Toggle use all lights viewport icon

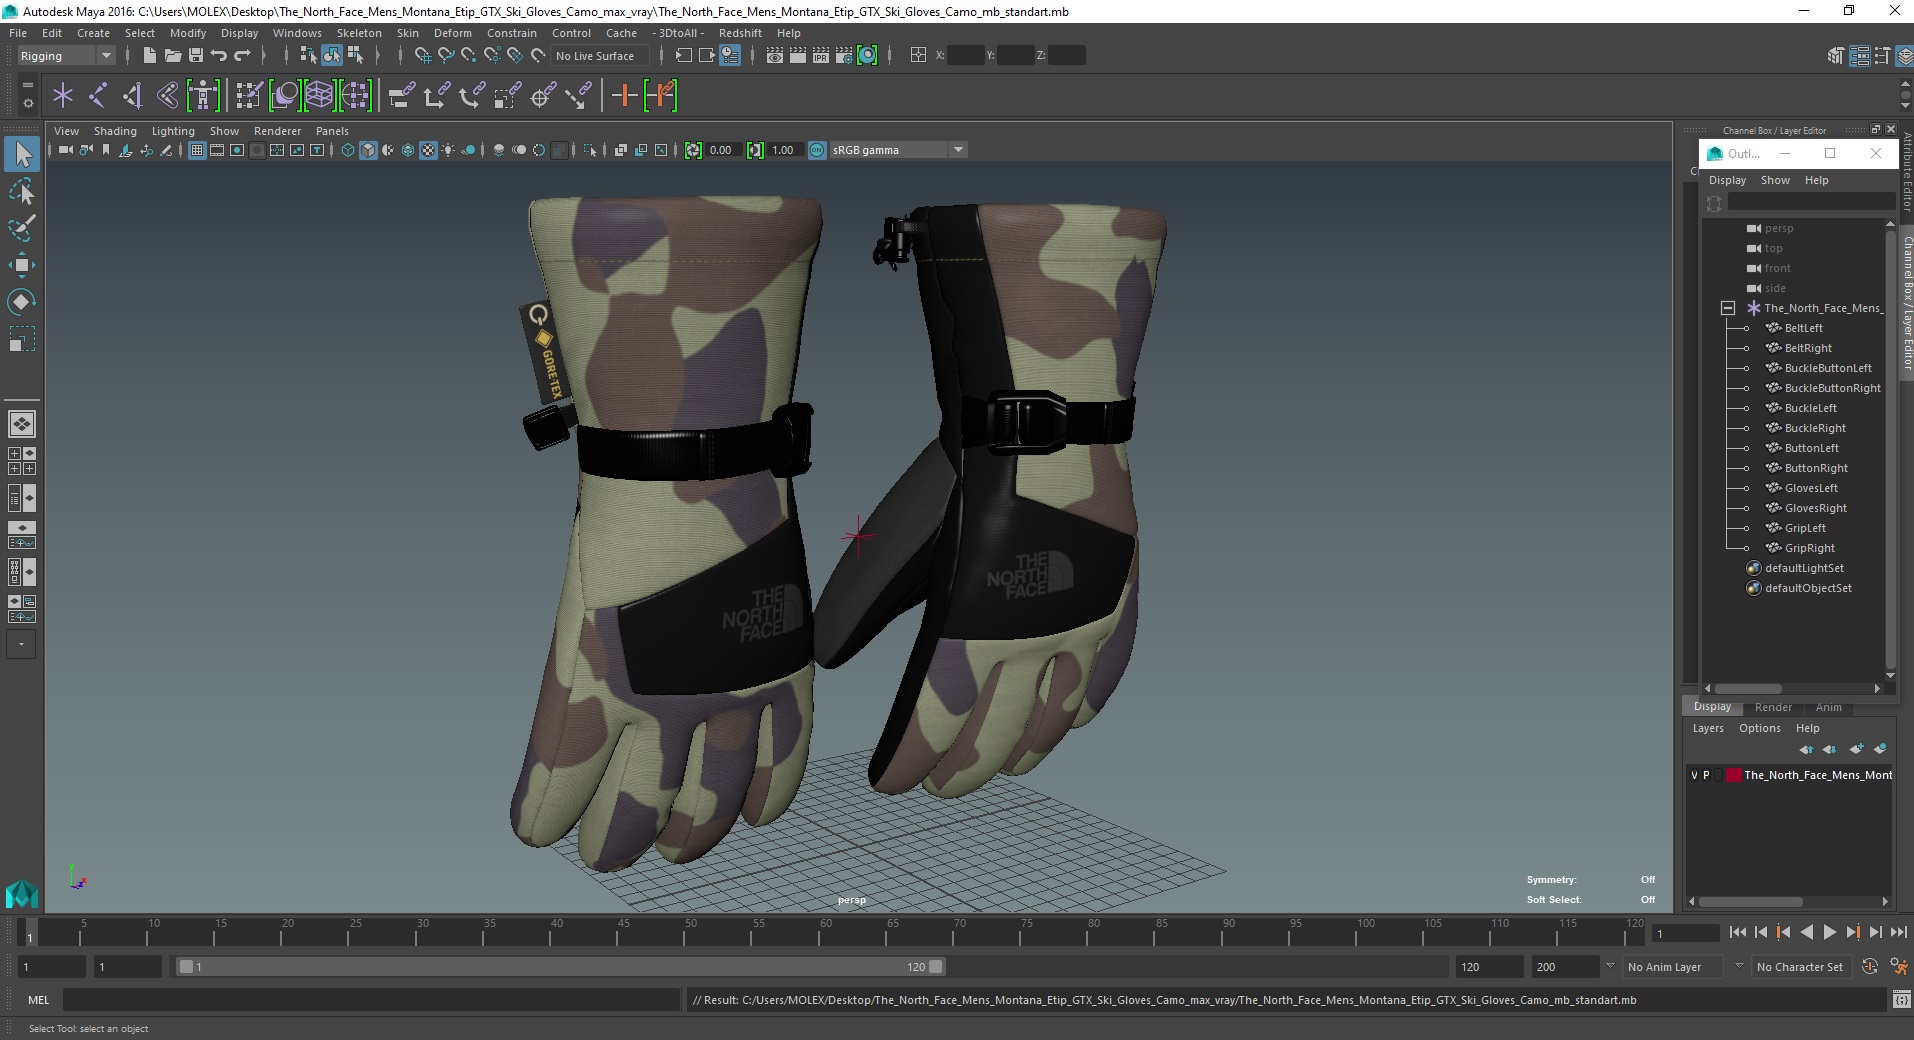coord(448,150)
